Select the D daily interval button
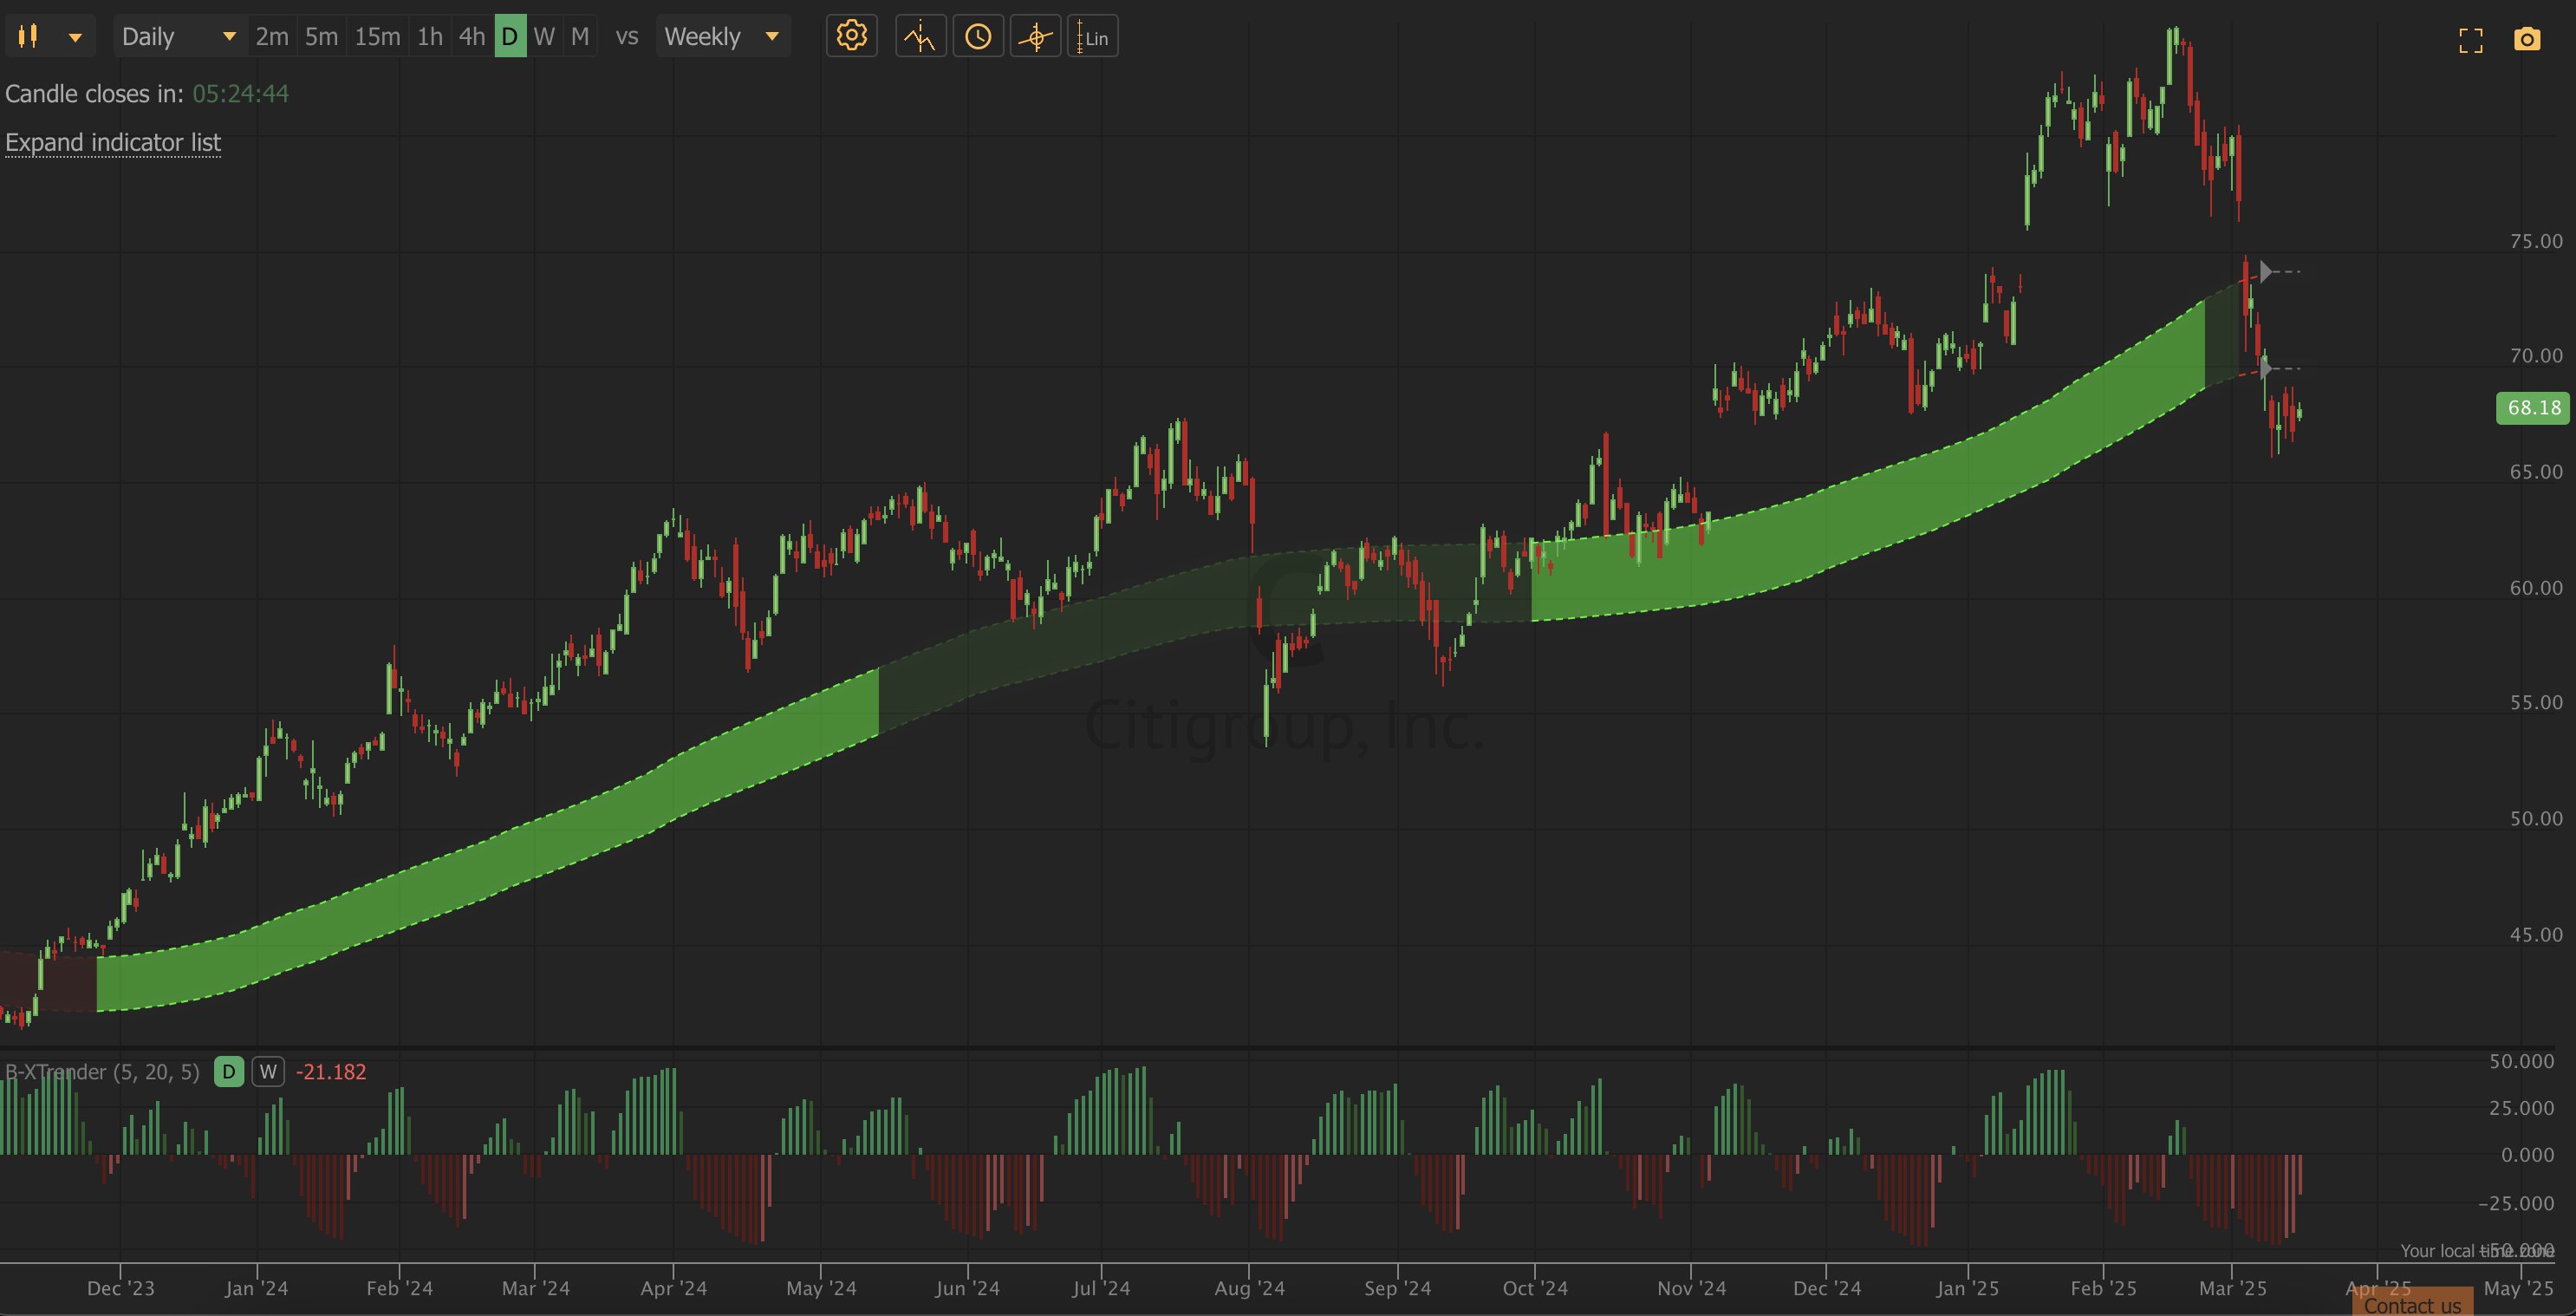Viewport: 2576px width, 1316px height. tap(510, 37)
